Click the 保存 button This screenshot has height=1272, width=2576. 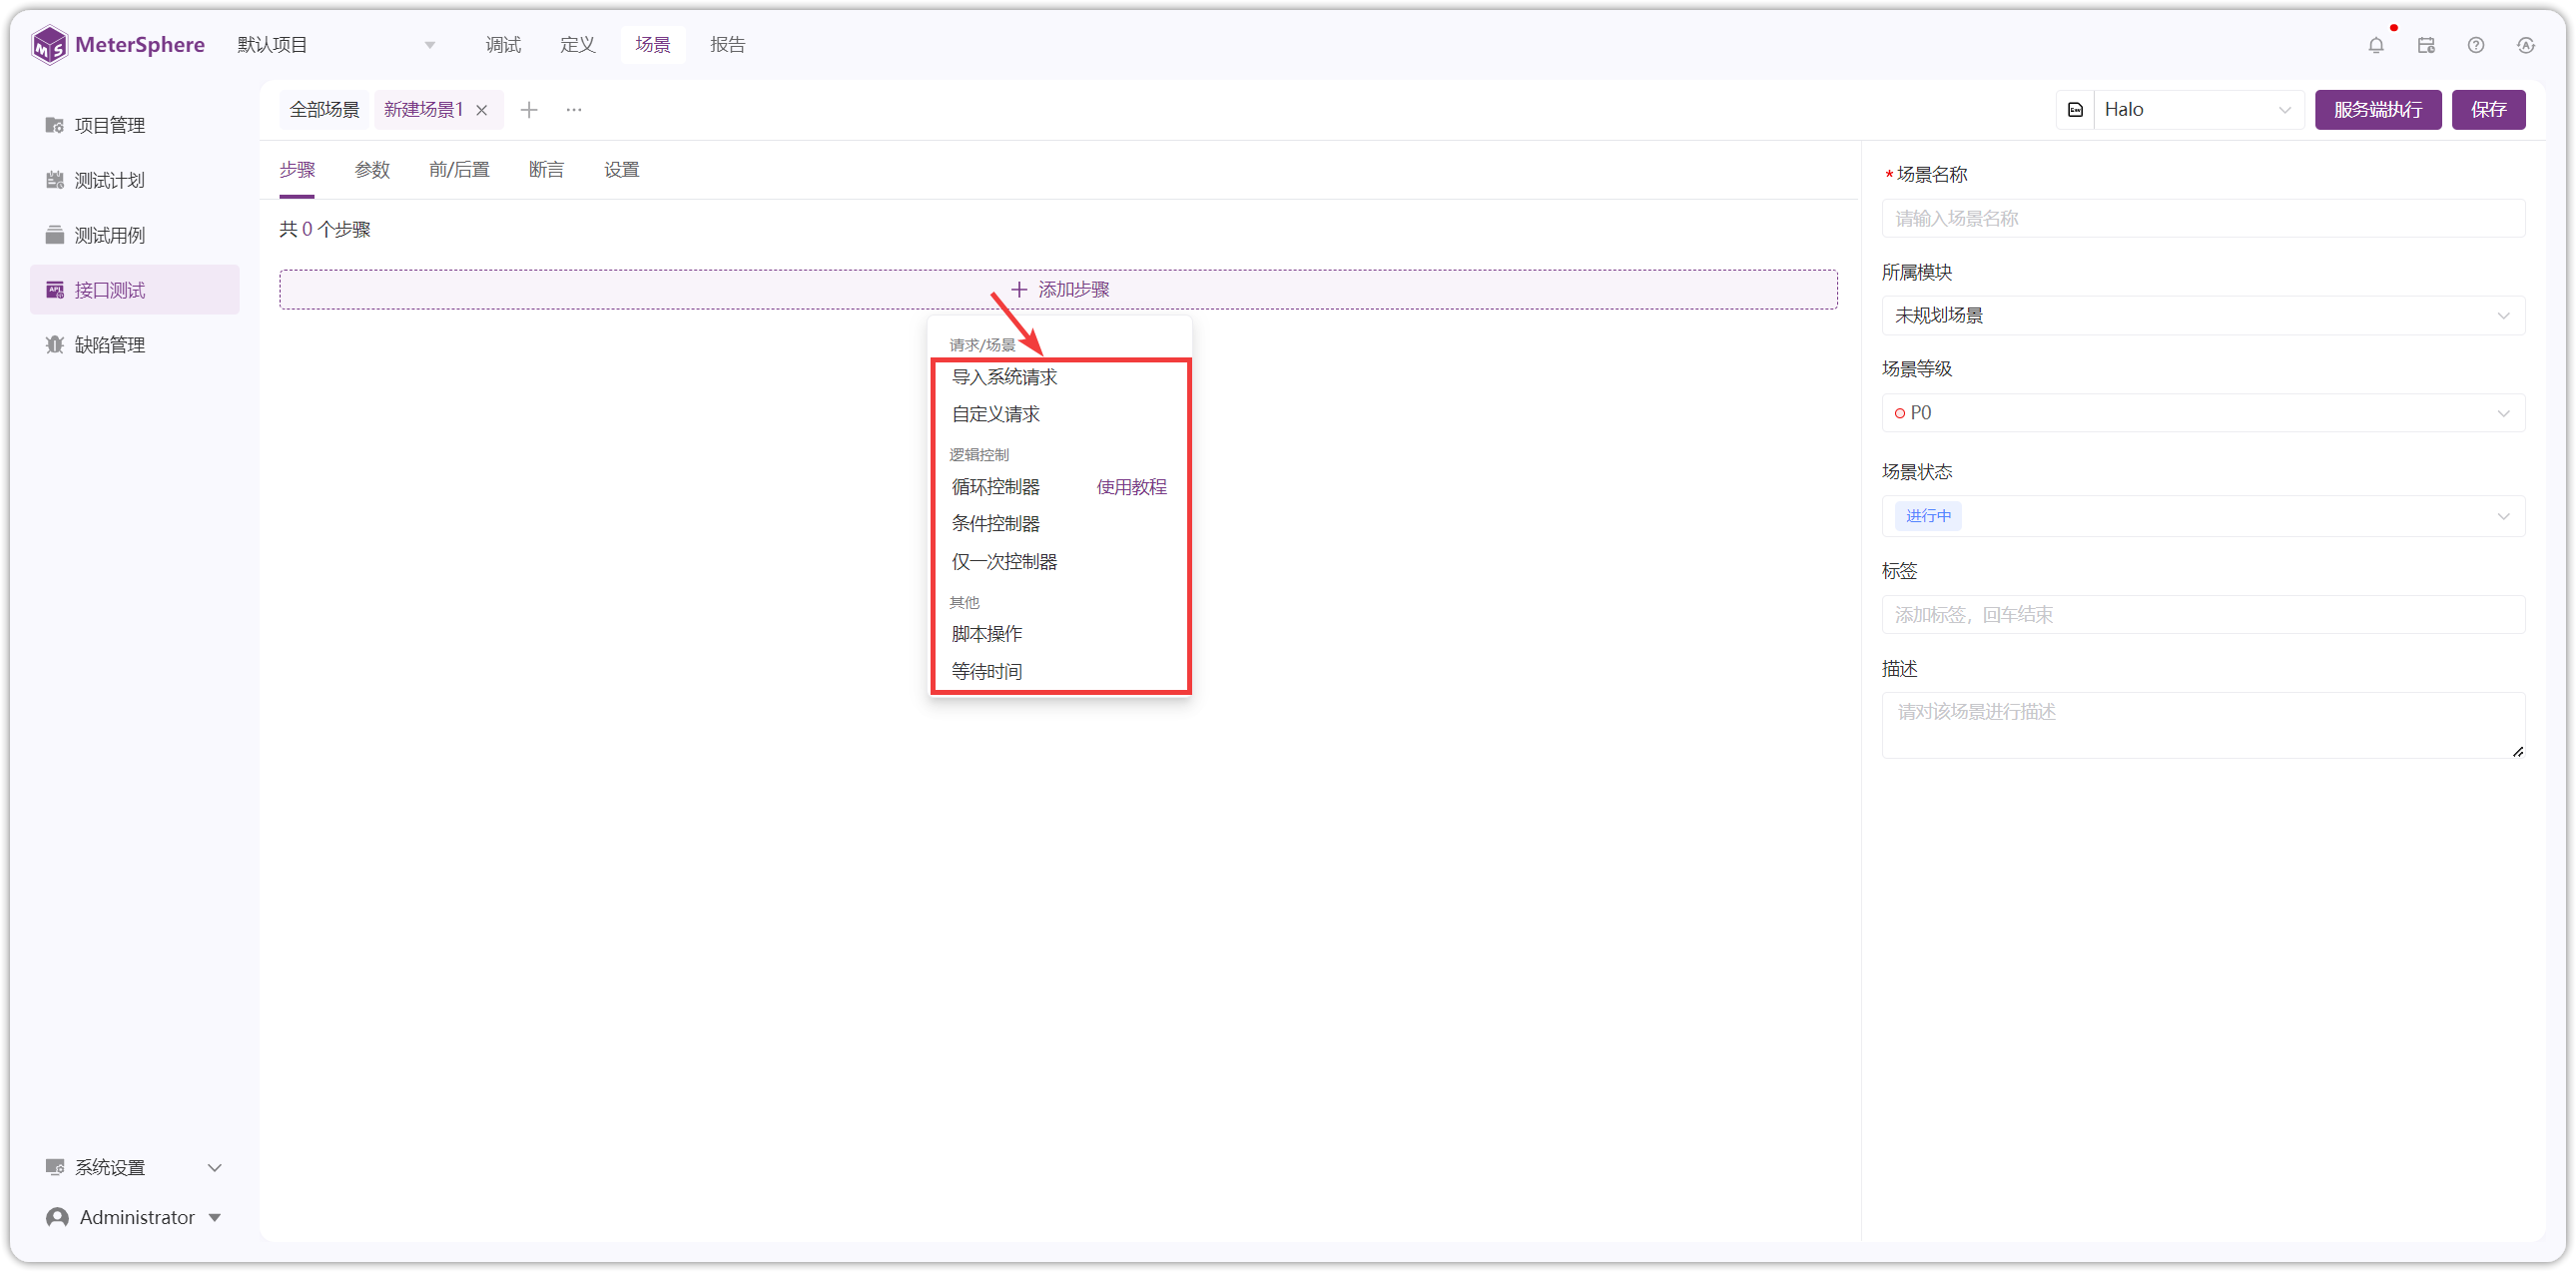[2489, 110]
